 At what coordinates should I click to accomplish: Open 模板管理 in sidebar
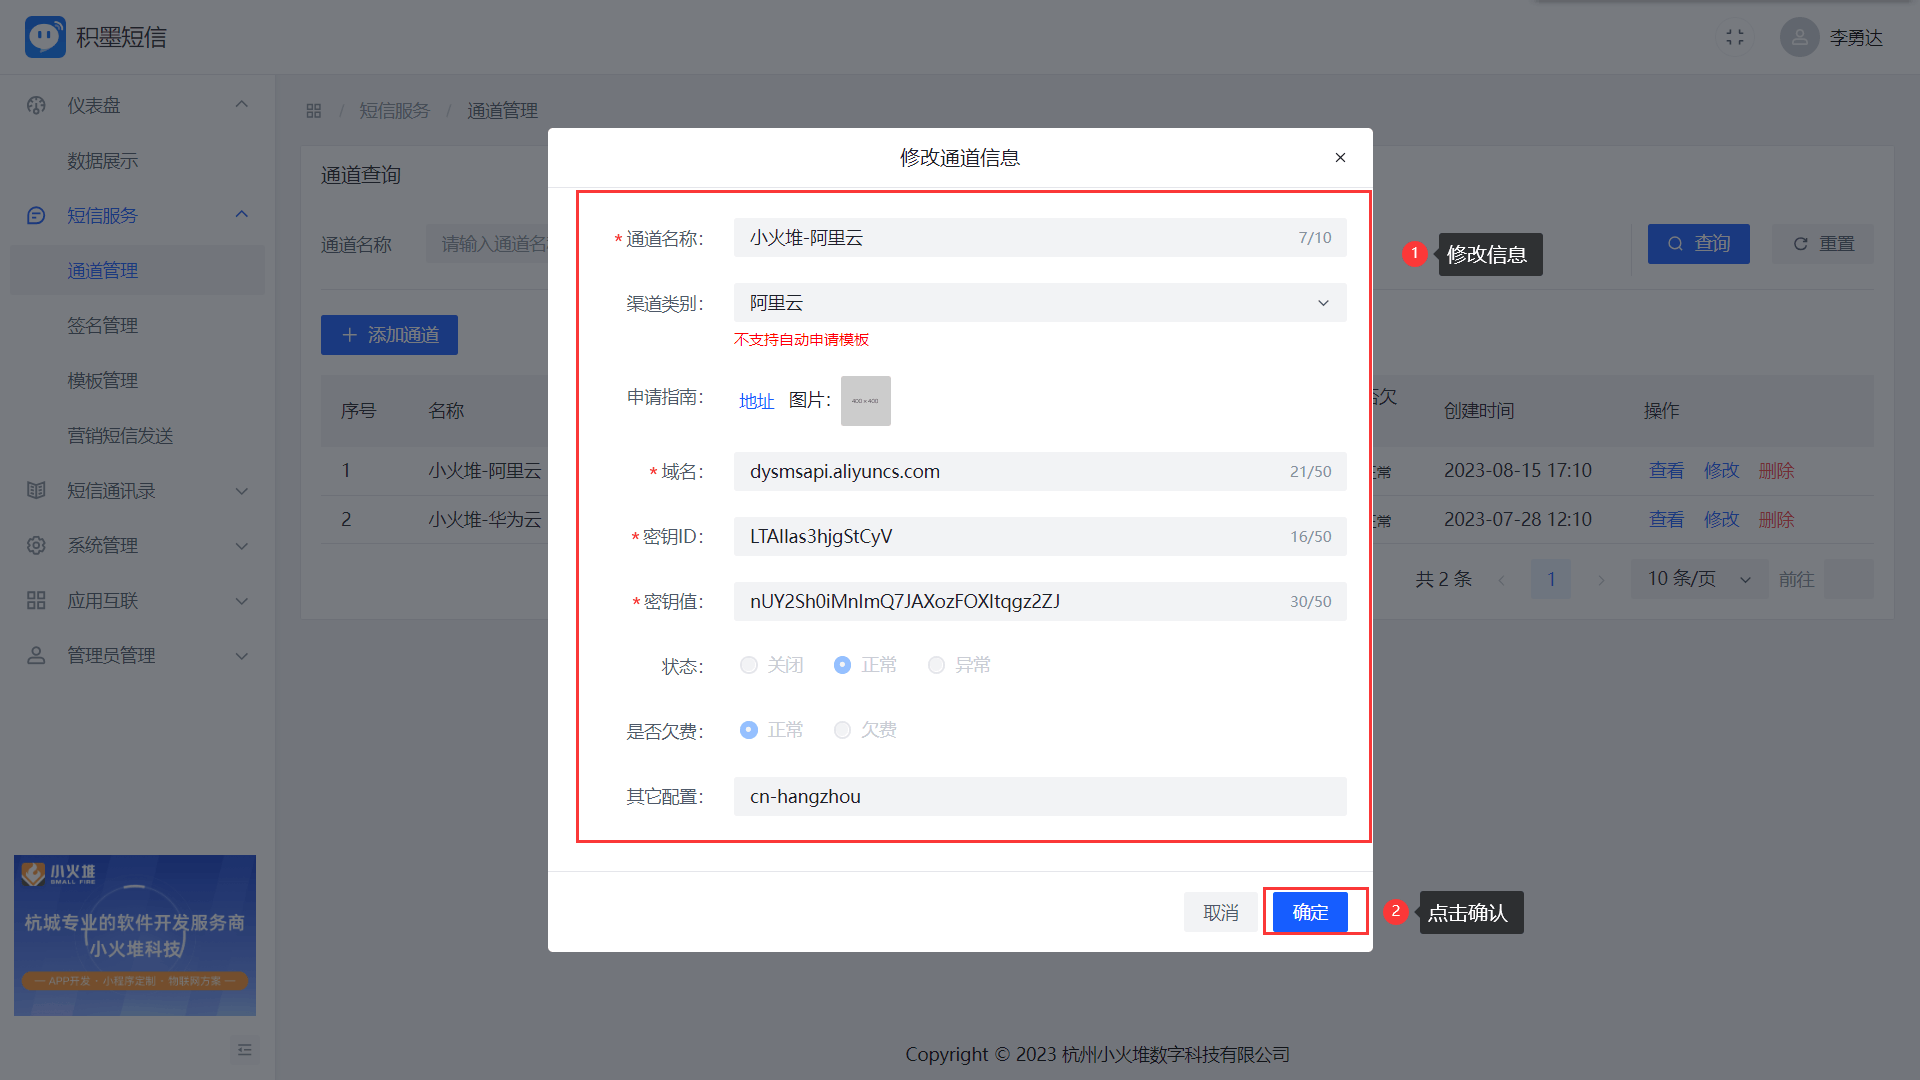click(x=102, y=380)
